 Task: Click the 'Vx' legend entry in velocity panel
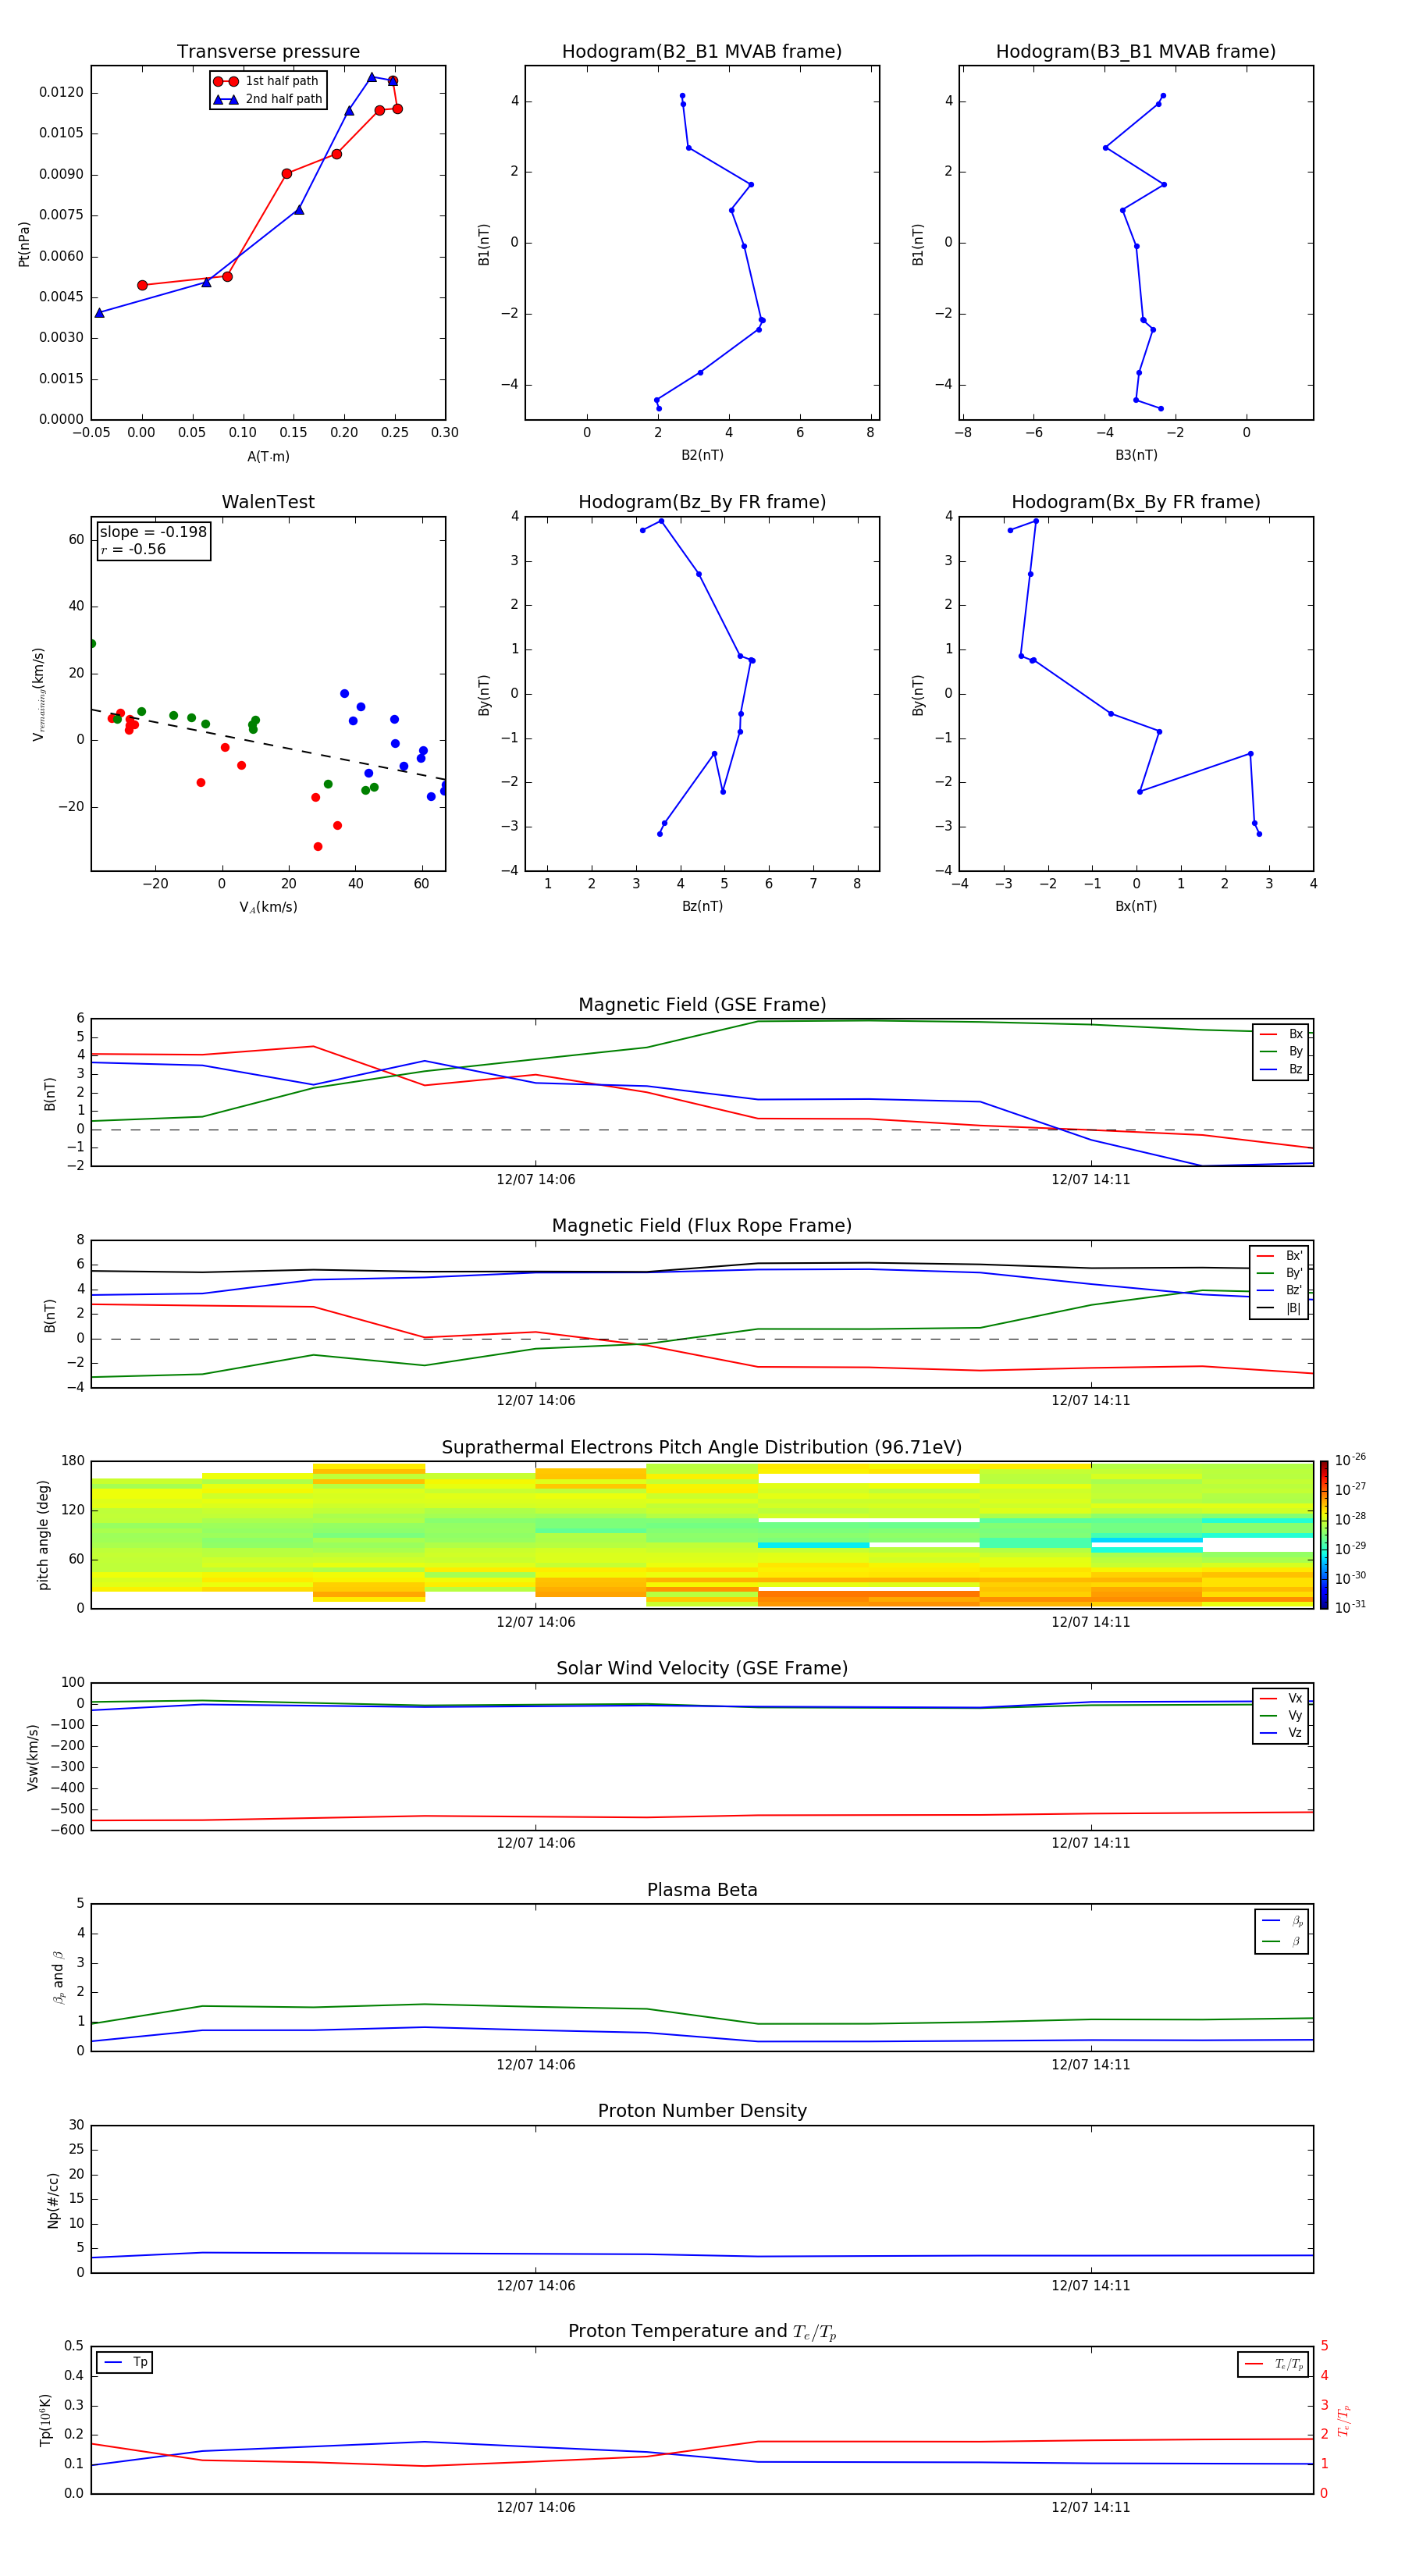1281,1698
